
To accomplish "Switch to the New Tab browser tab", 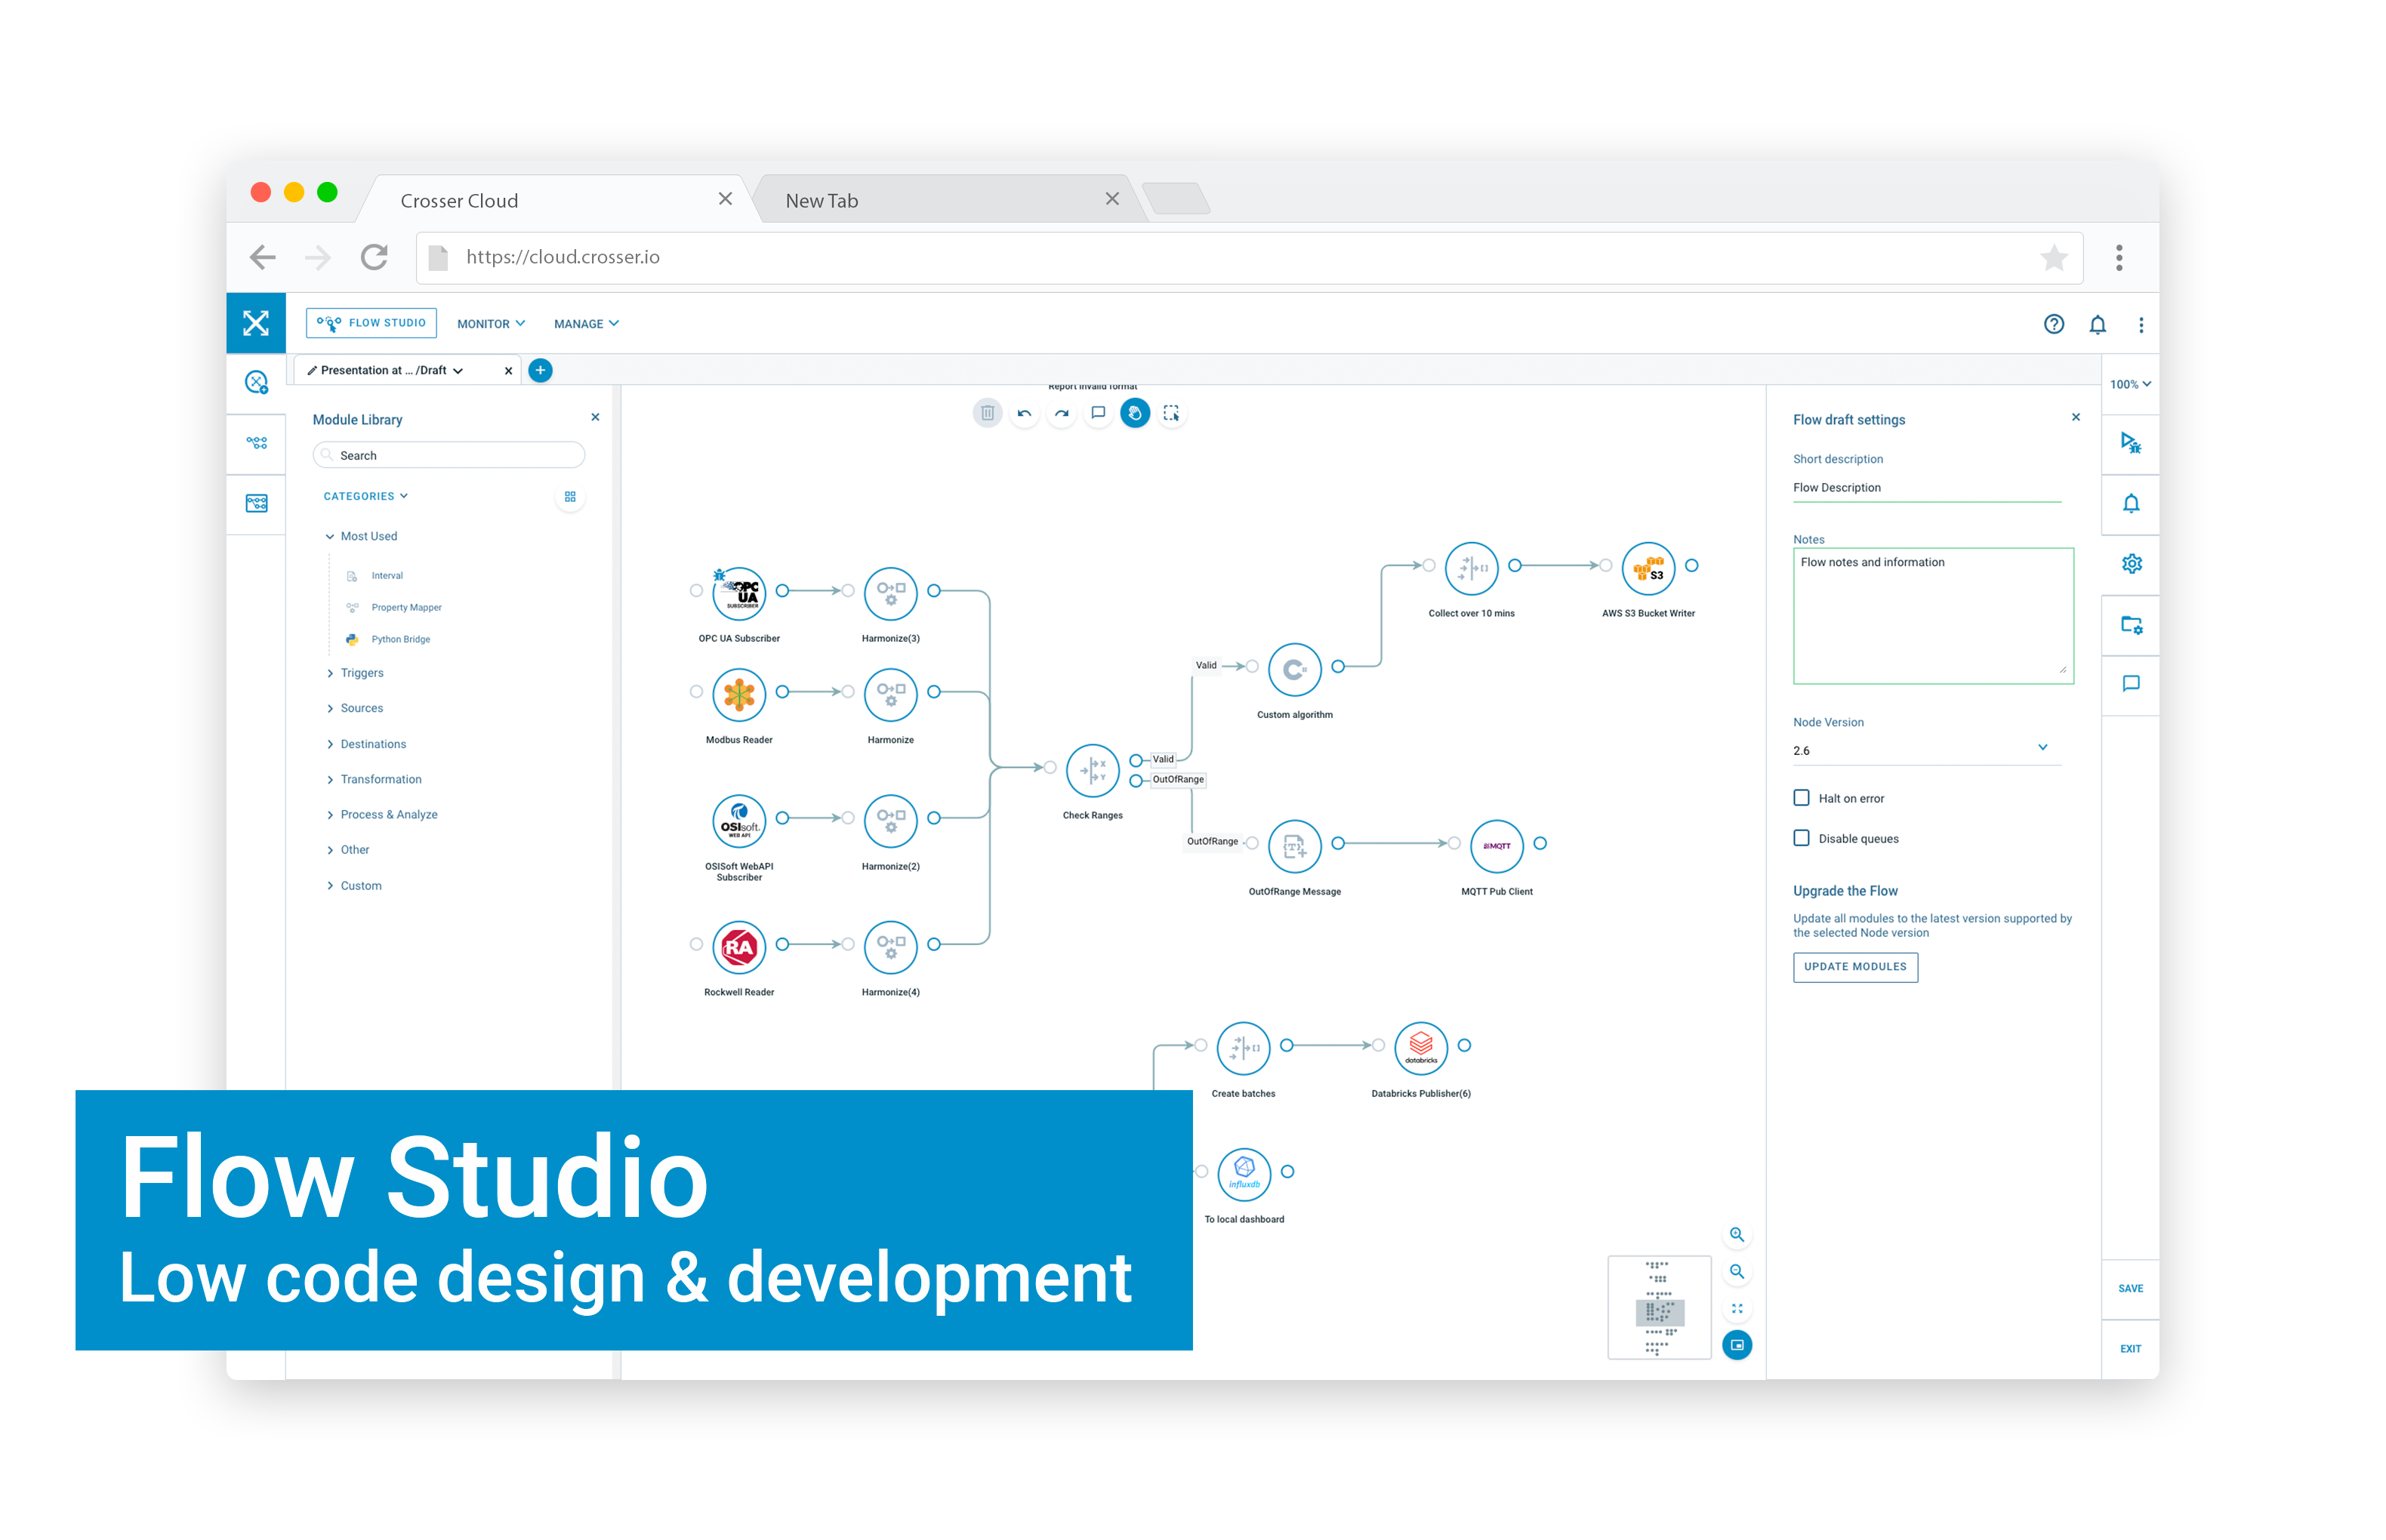I will pos(821,199).
